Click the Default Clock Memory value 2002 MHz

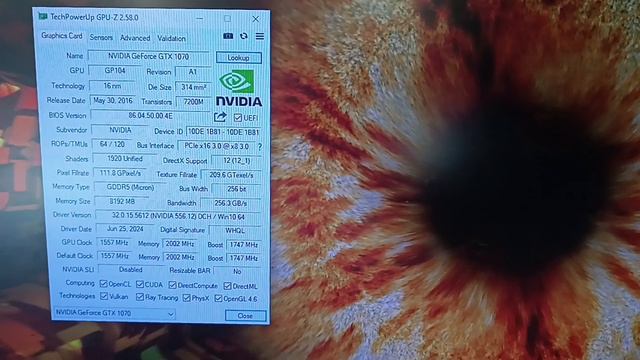click(x=180, y=258)
